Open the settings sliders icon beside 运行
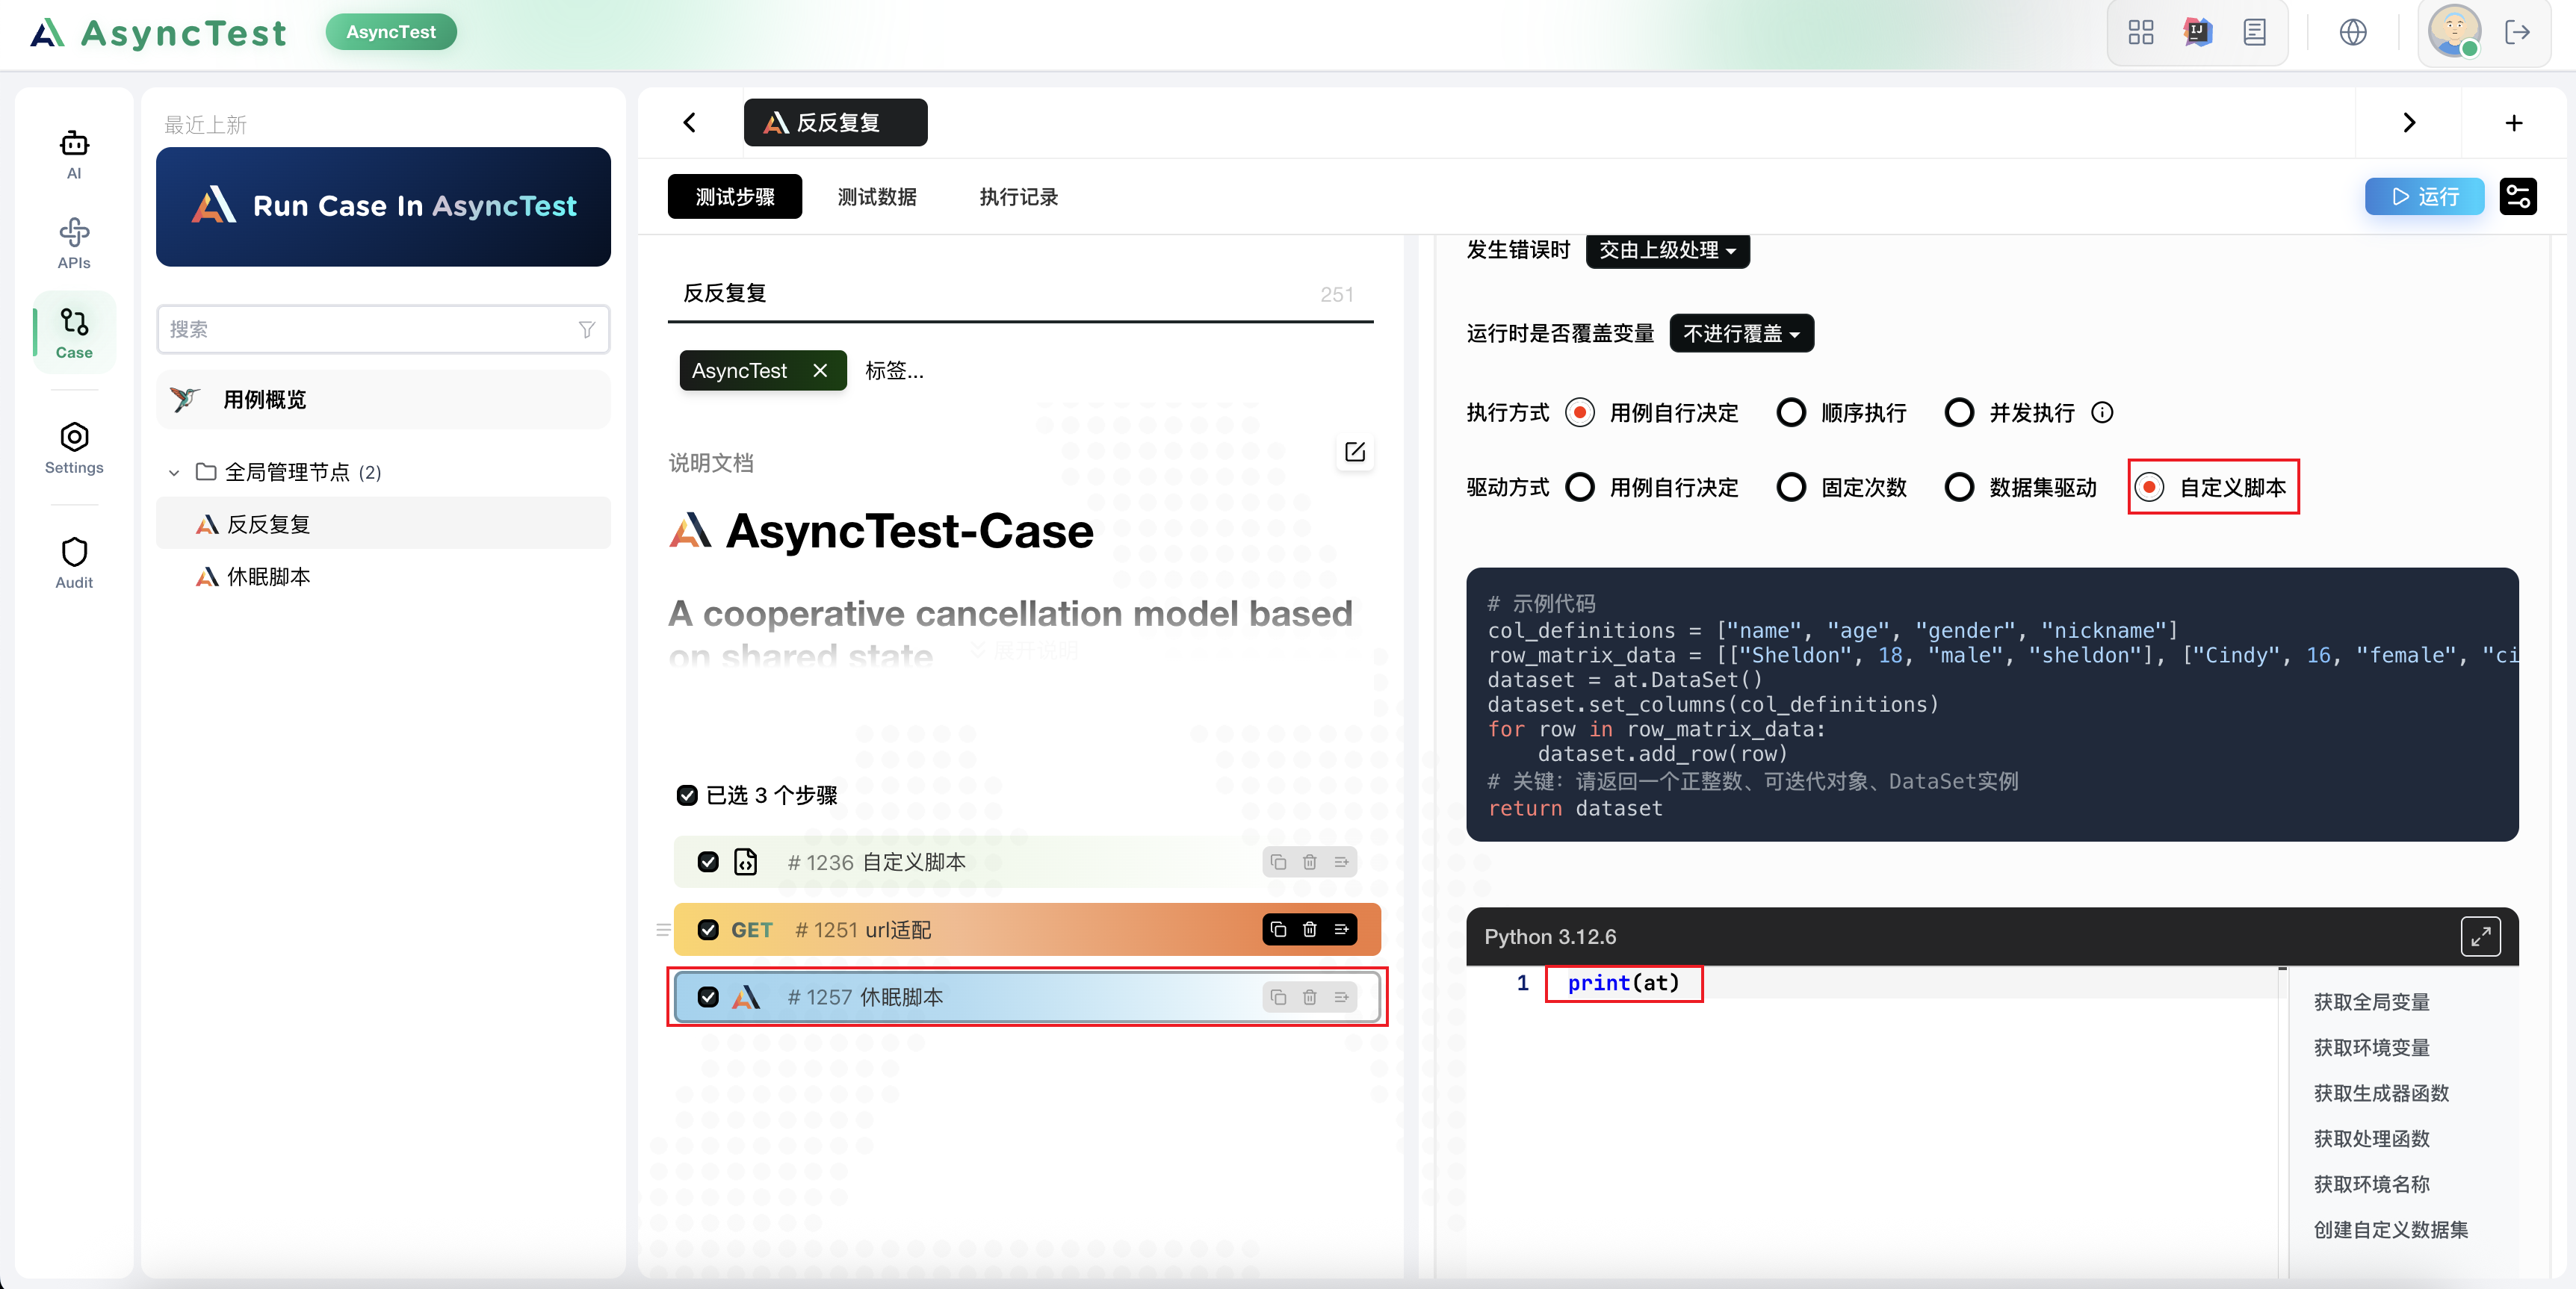The image size is (2576, 1289). coord(2517,196)
